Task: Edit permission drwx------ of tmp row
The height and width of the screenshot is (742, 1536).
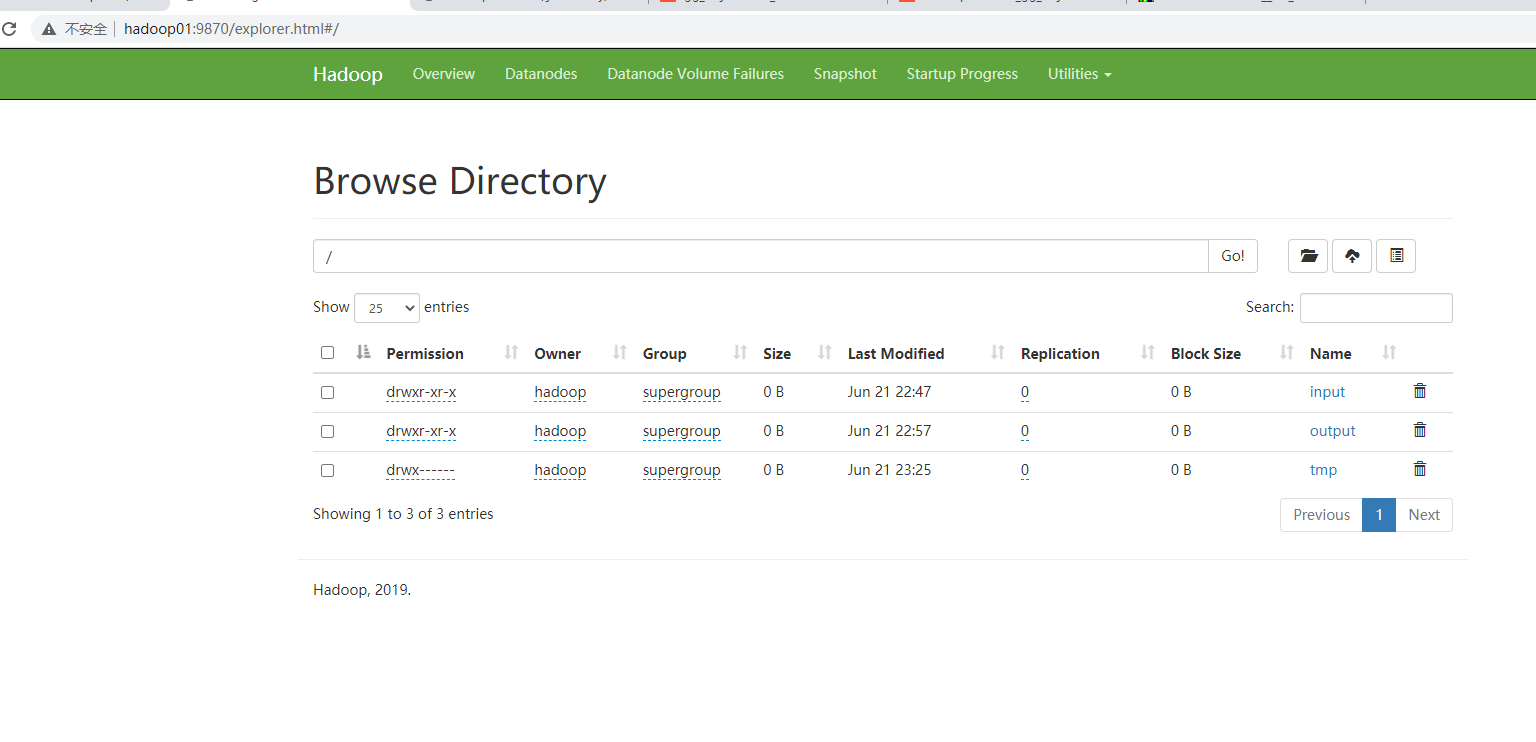Action: pos(420,470)
